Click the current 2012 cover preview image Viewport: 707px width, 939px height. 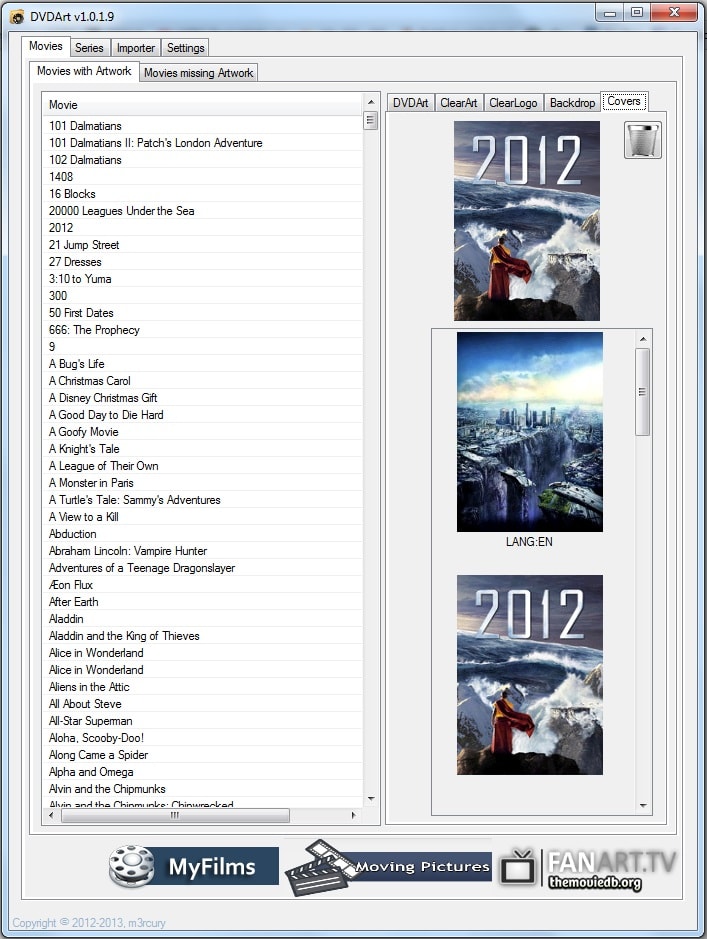point(527,221)
